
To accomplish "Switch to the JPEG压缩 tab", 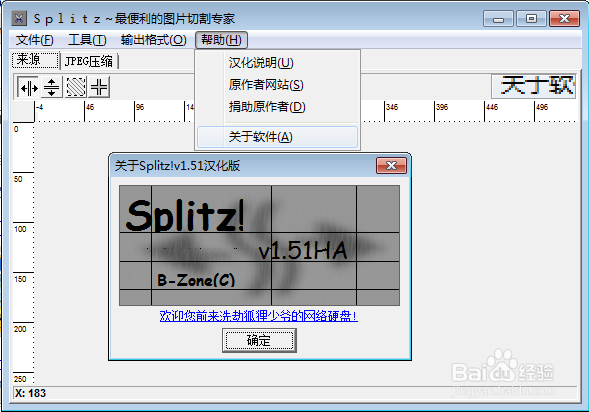I will pos(89,61).
